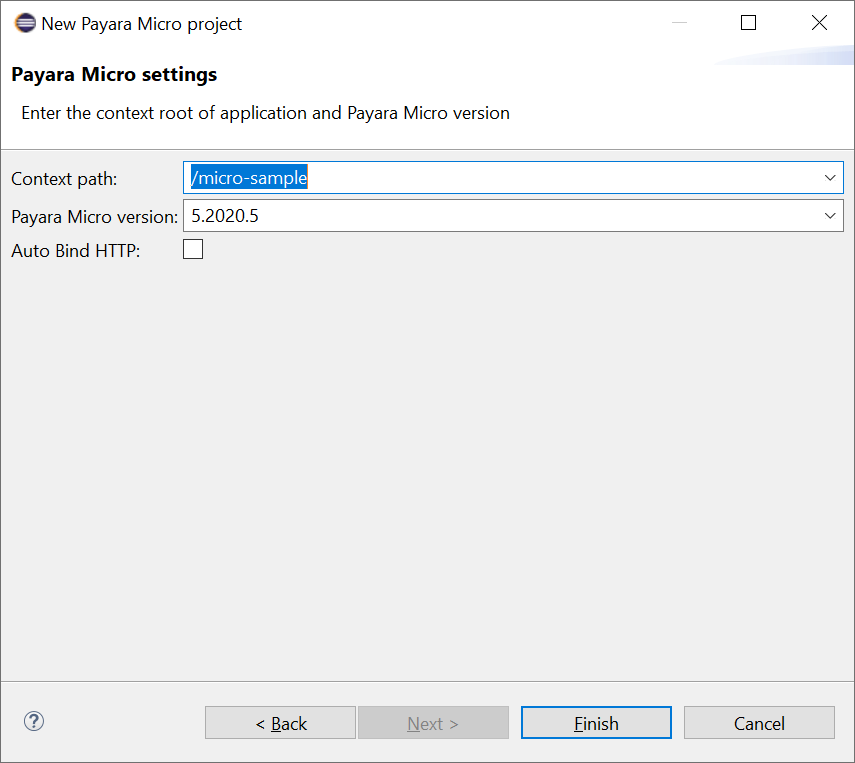855x763 pixels.
Task: Click the Eclipse icon in the title bar
Action: click(24, 23)
